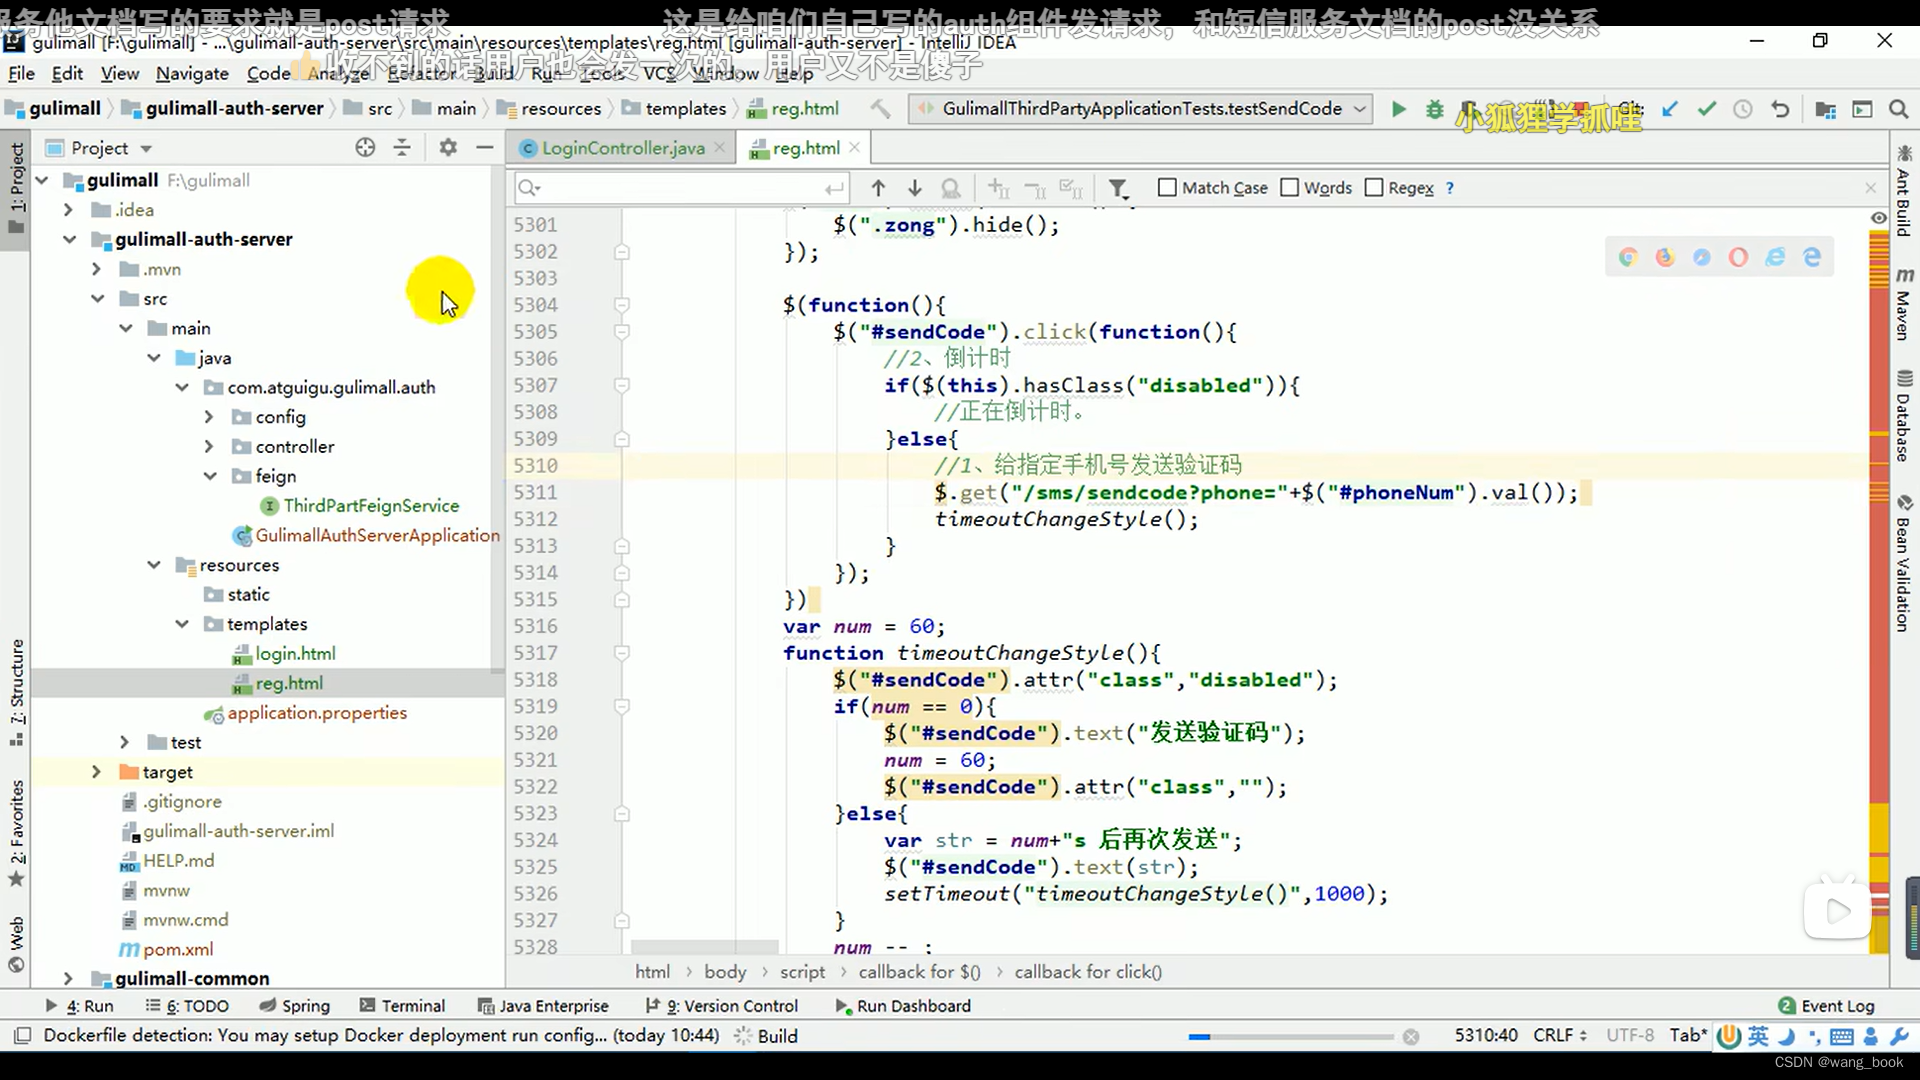Open in Chrome browser icon

click(x=1628, y=258)
